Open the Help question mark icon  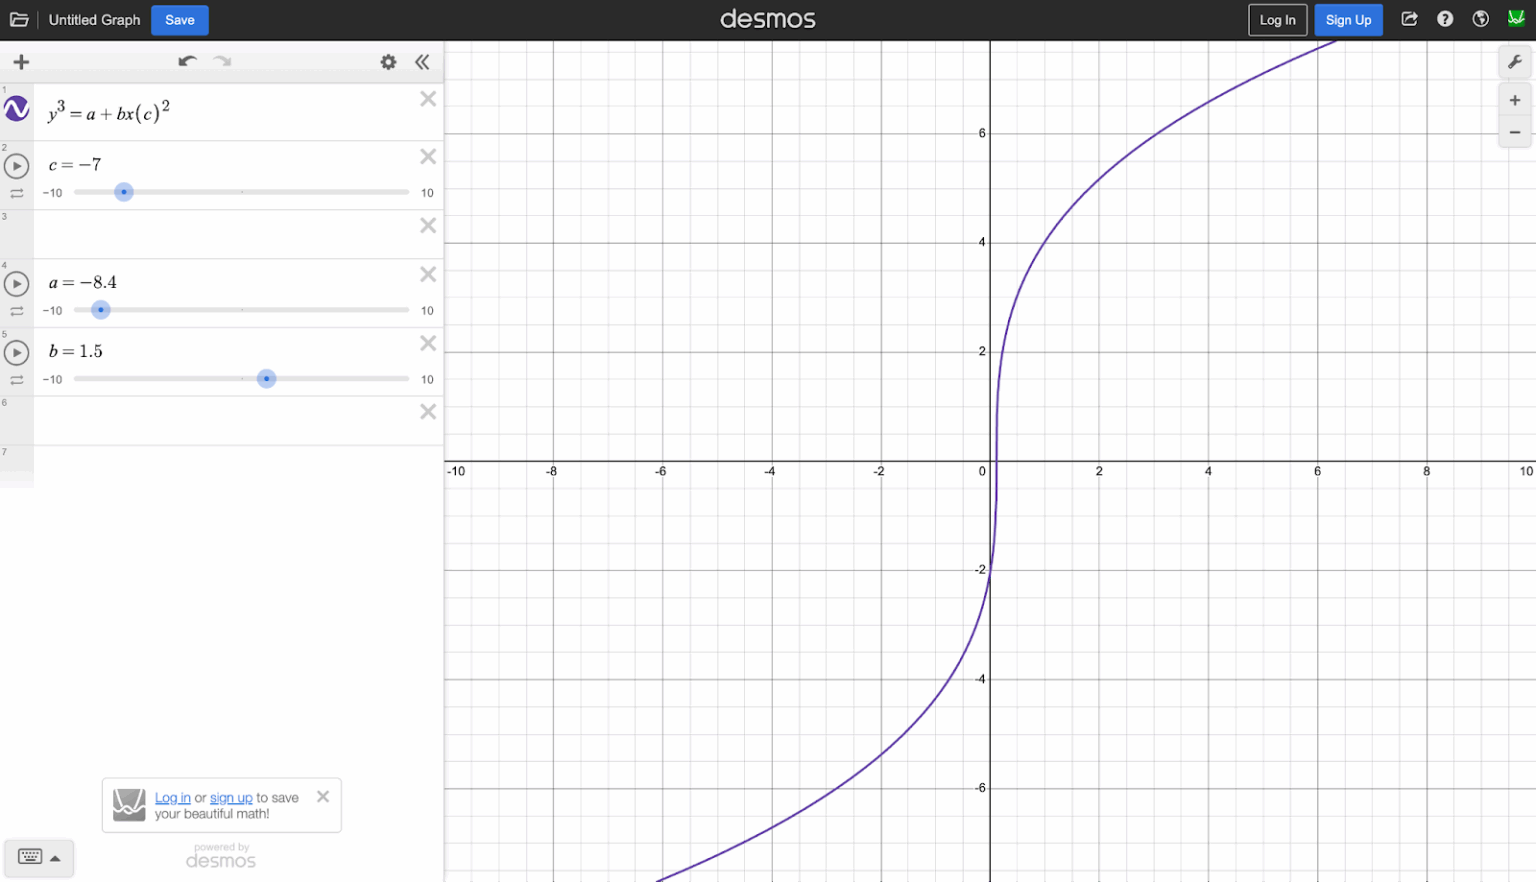[1445, 19]
